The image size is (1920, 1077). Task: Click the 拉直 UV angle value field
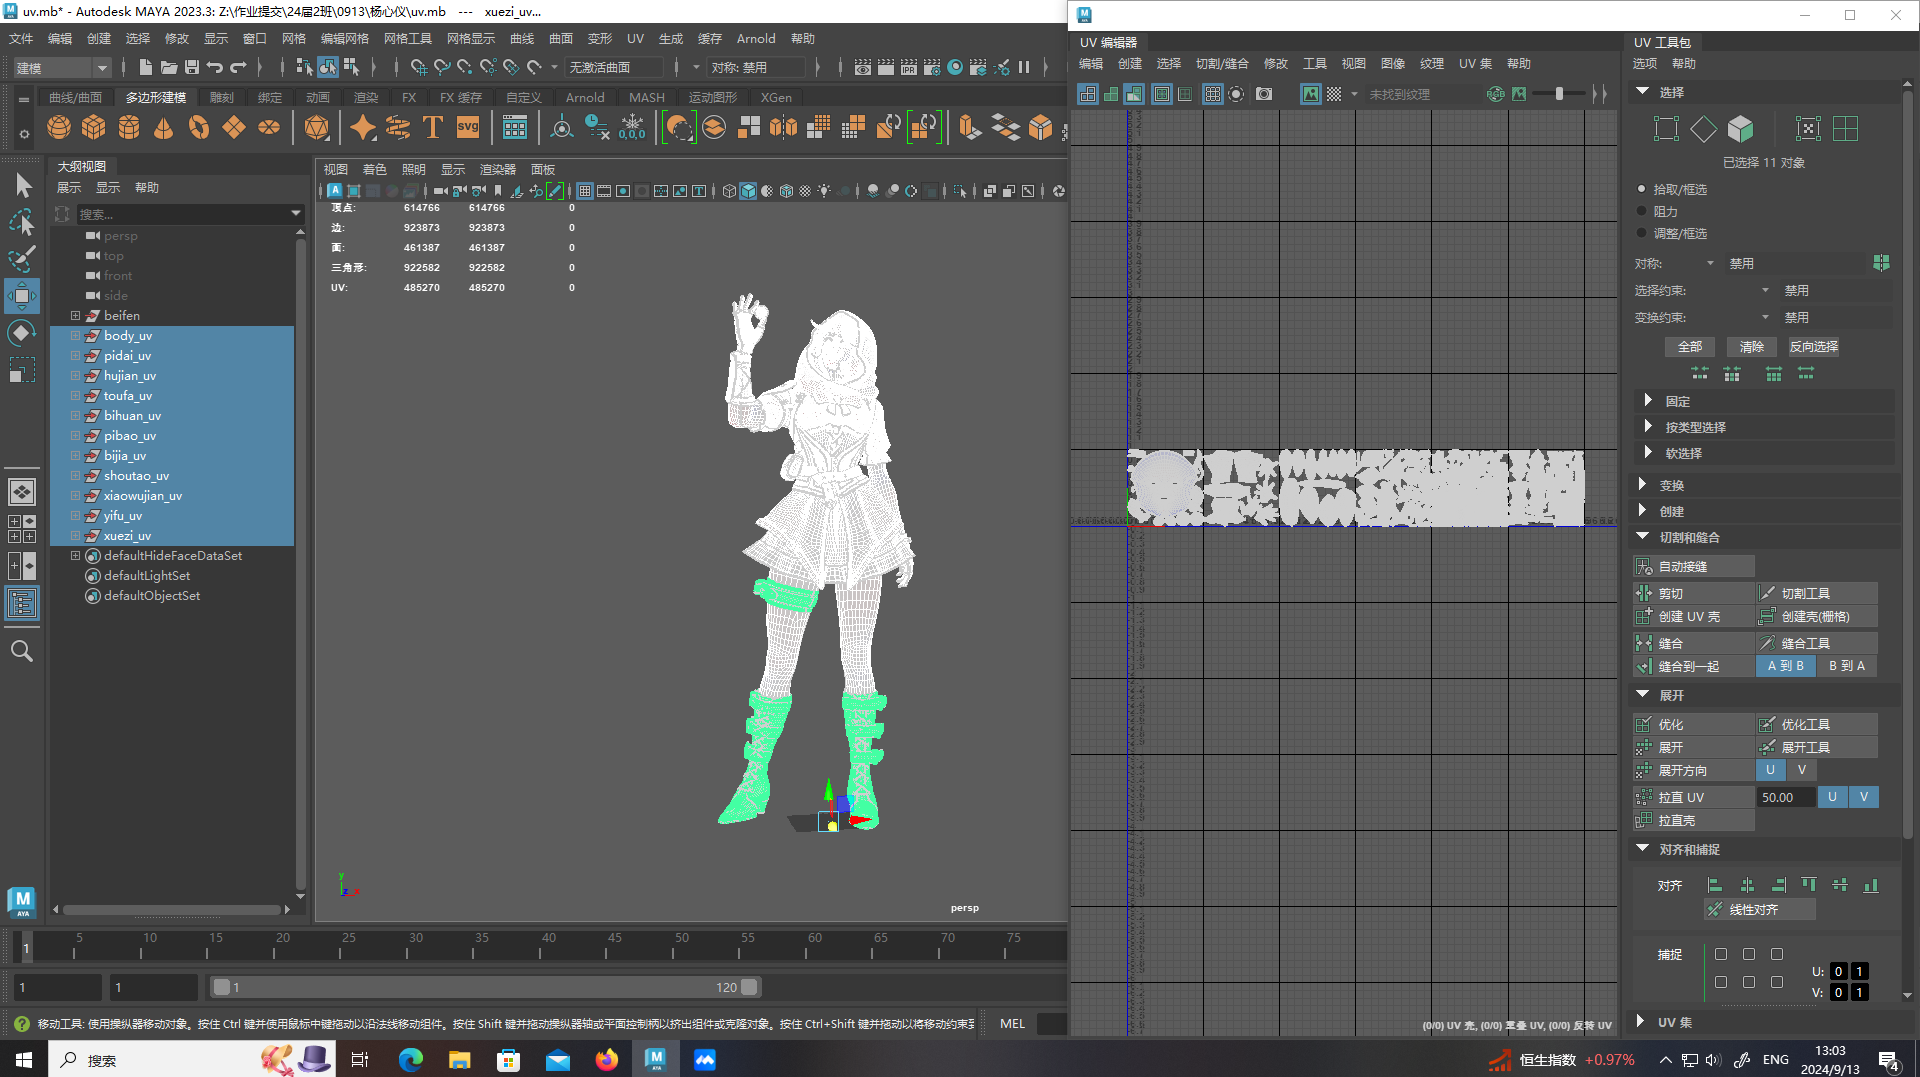click(x=1786, y=797)
